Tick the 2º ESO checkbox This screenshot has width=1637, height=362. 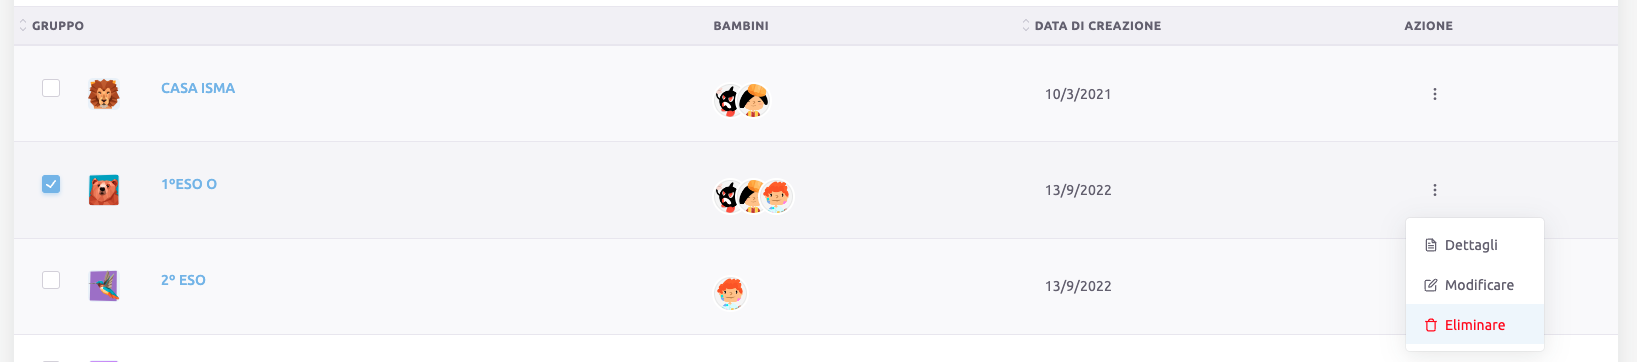tap(51, 280)
